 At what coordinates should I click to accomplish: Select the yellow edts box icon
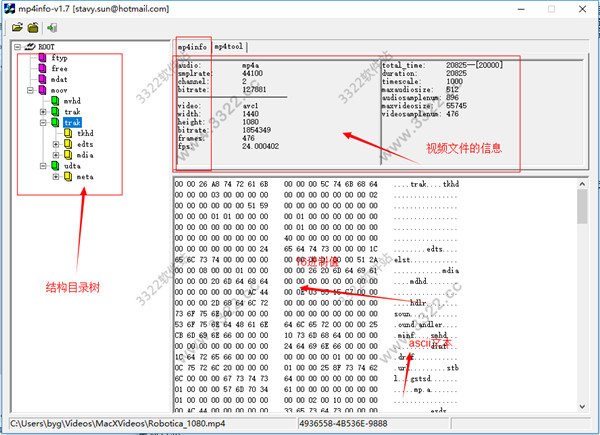[x=68, y=144]
